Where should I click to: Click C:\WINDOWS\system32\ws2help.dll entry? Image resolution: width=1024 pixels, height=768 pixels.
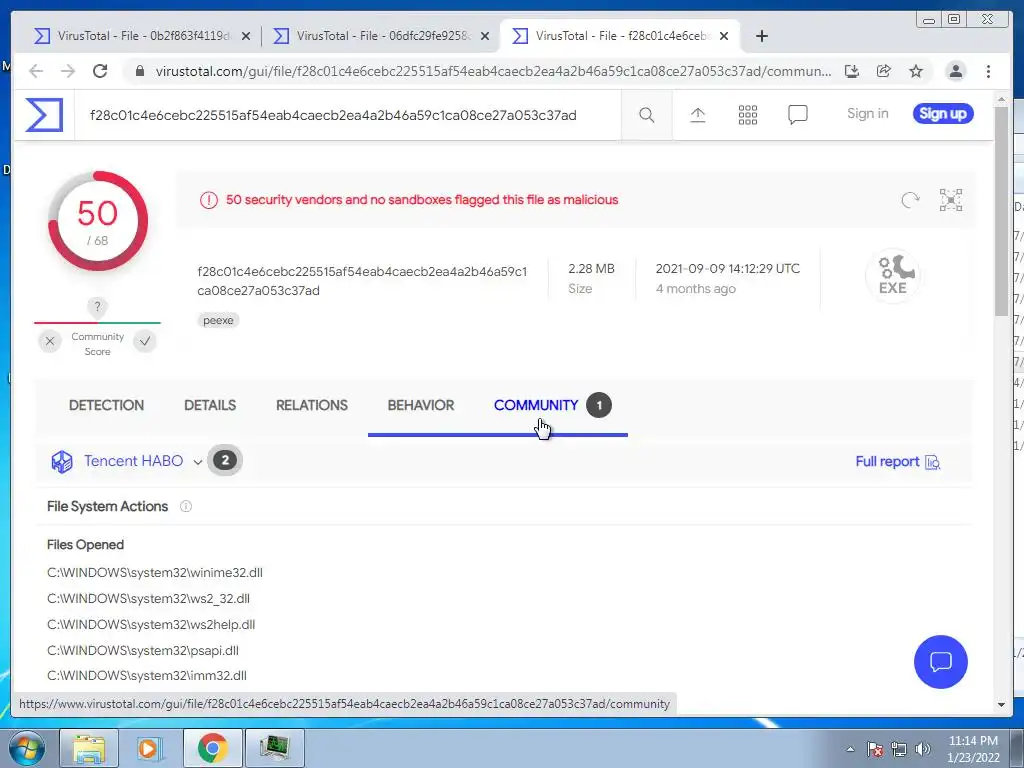click(x=151, y=624)
